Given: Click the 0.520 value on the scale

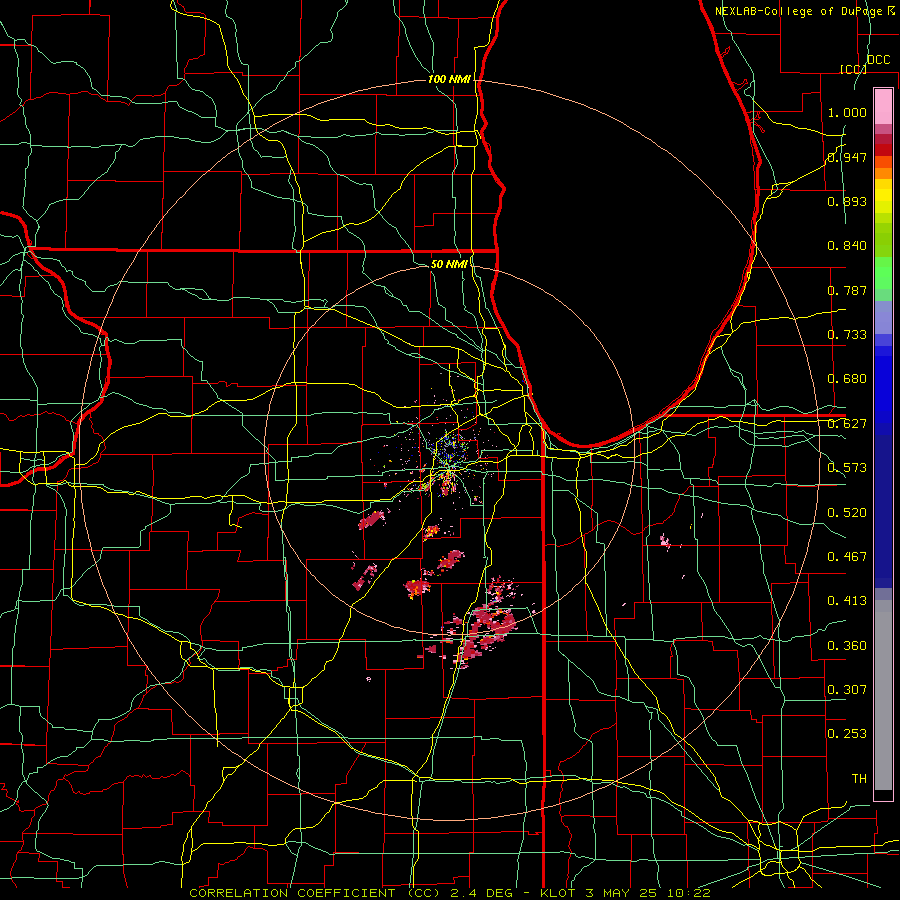Looking at the screenshot, I should point(847,513).
